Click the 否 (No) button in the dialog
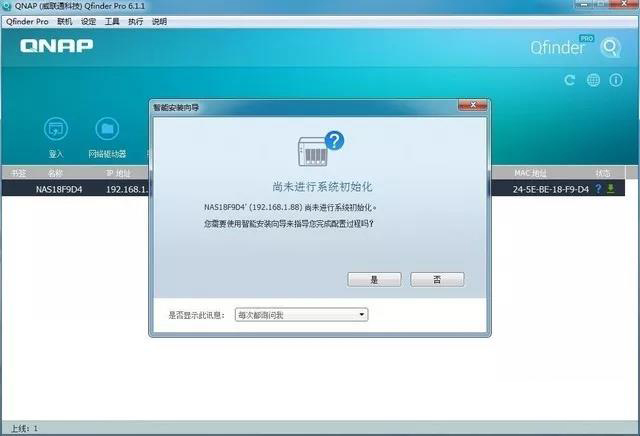 (437, 280)
